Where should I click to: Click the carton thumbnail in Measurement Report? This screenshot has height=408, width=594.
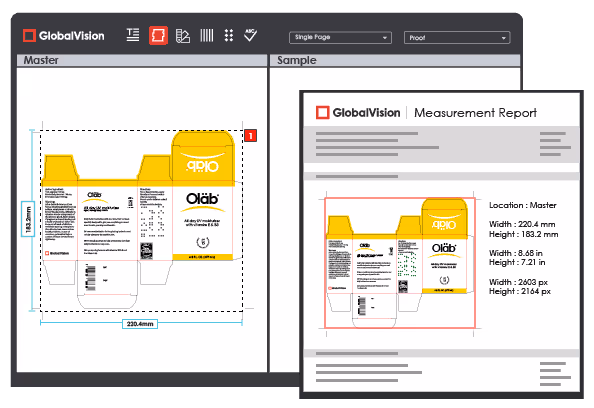(400, 263)
